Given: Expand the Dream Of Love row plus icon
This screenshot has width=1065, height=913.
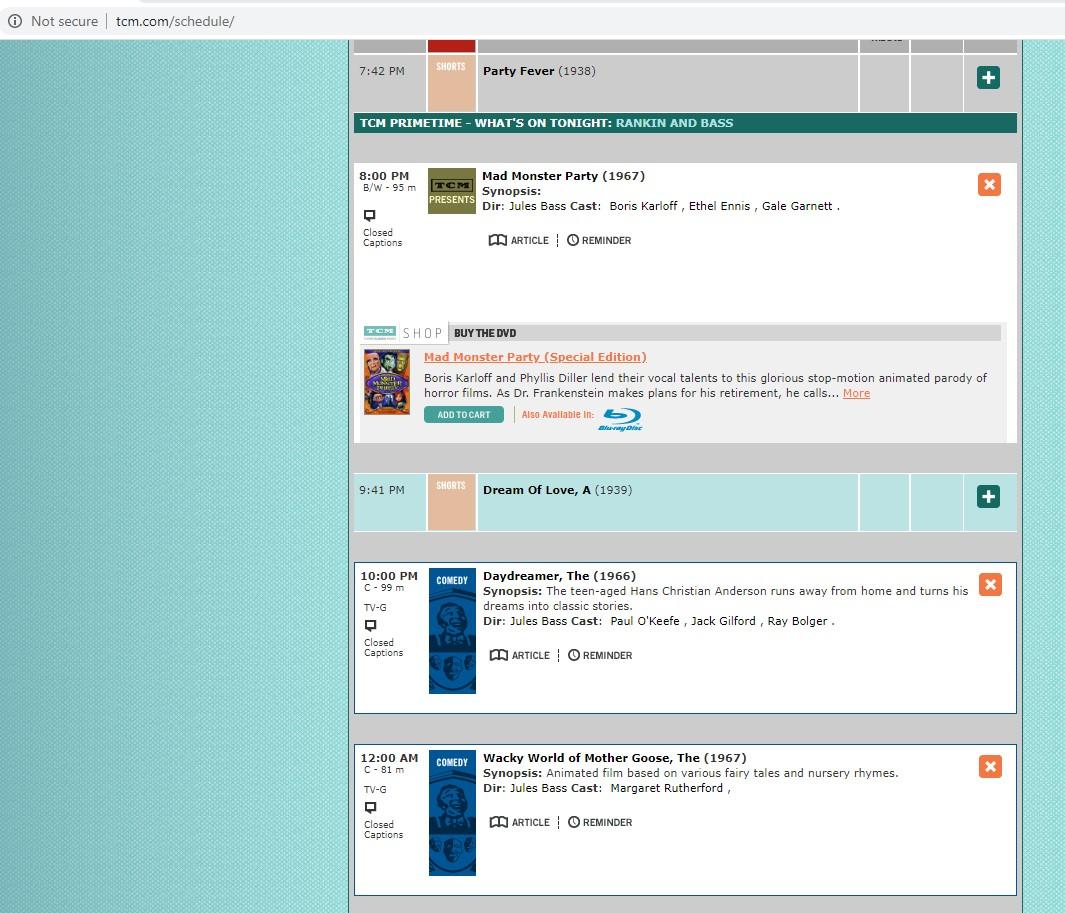Looking at the screenshot, I should 988,497.
